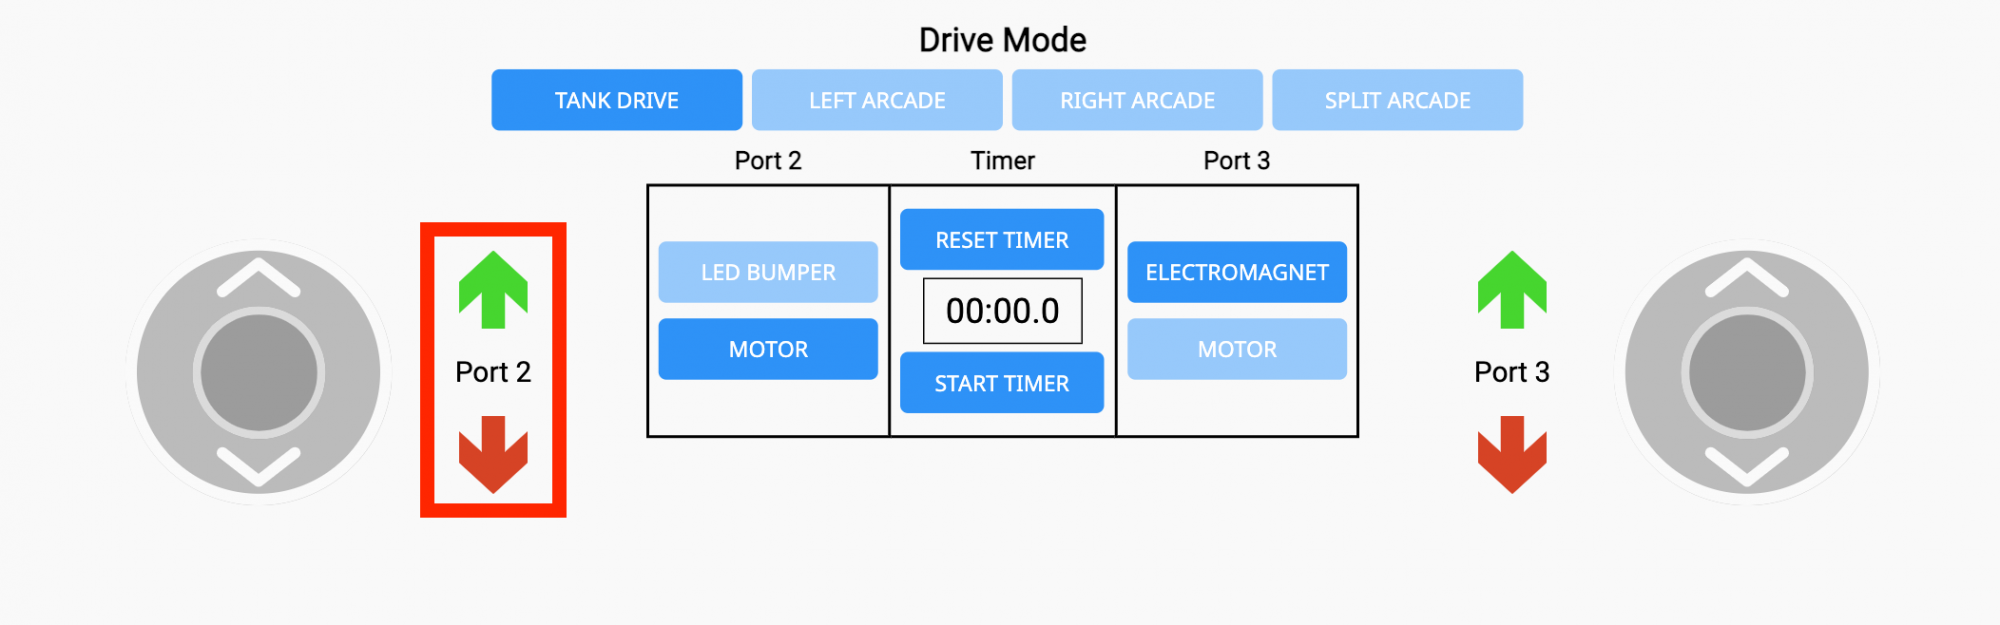The image size is (2000, 625).
Task: Activate Split Arcade drive mode
Action: click(1397, 100)
